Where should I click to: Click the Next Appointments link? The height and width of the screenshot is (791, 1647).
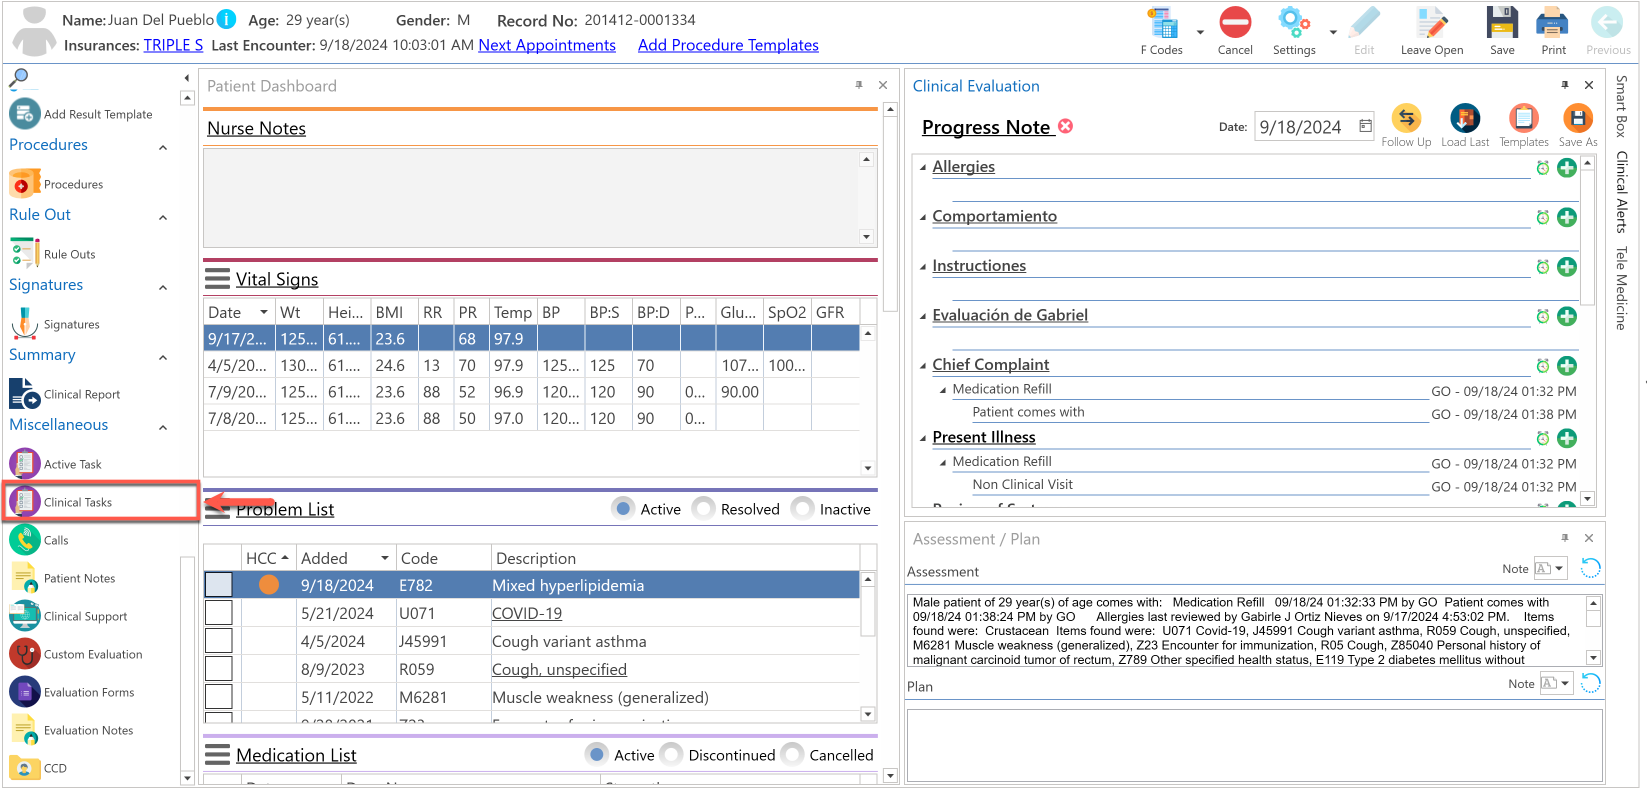pos(547,45)
